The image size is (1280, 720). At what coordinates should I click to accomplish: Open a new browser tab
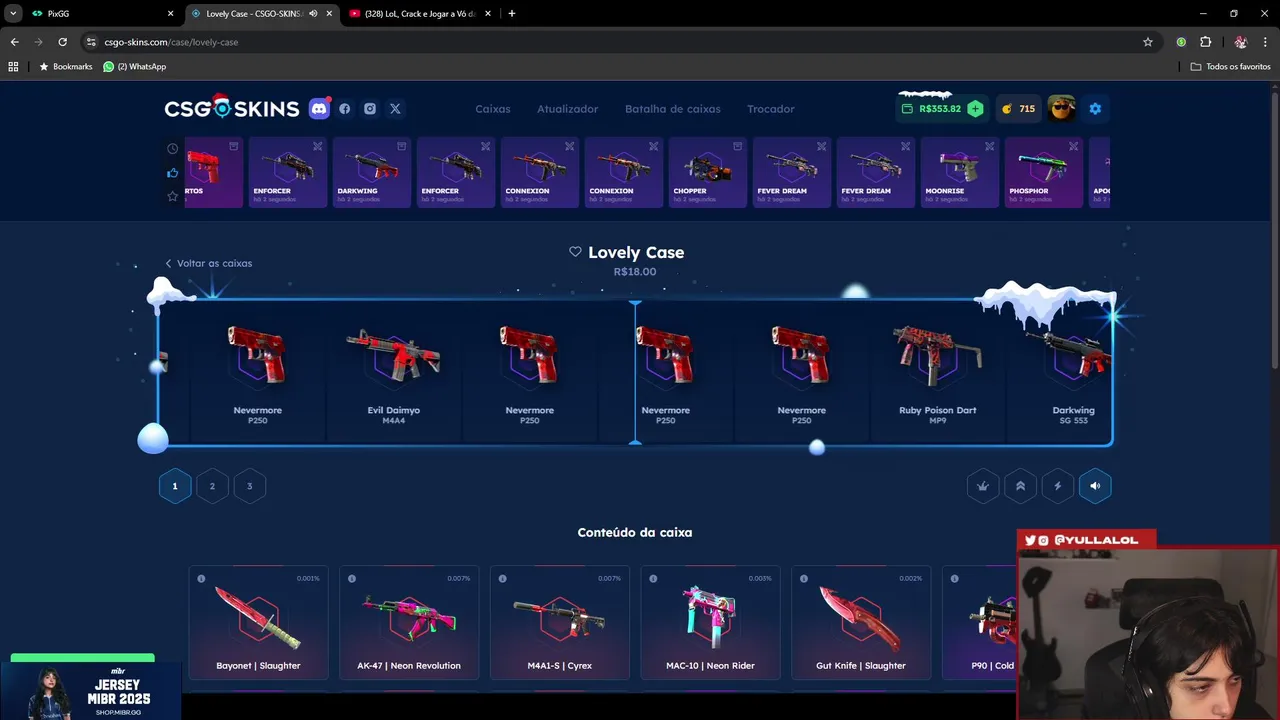pyautogui.click(x=512, y=14)
